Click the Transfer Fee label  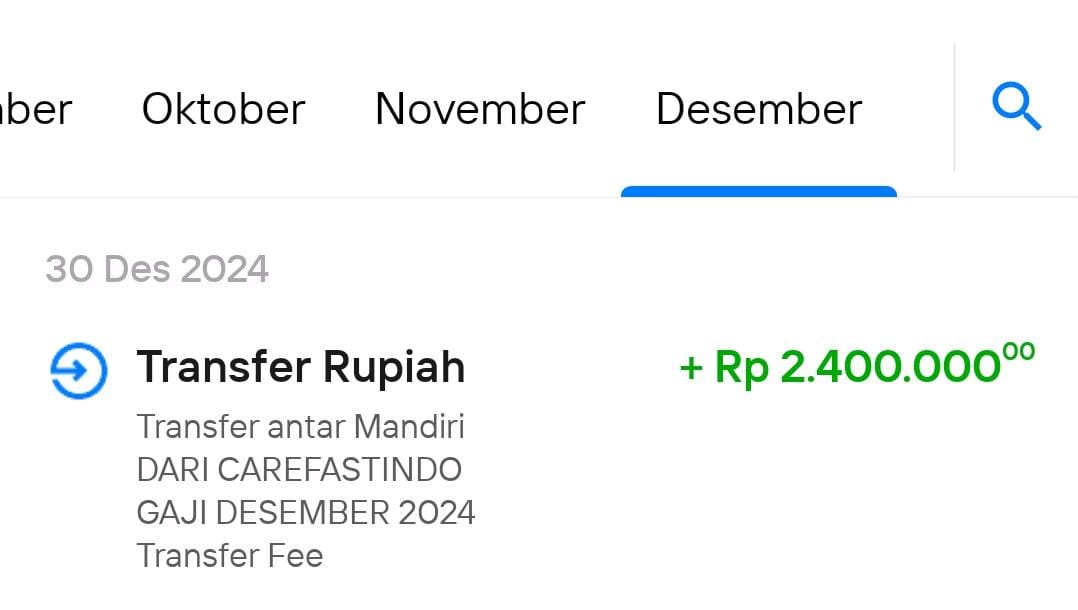coord(230,556)
